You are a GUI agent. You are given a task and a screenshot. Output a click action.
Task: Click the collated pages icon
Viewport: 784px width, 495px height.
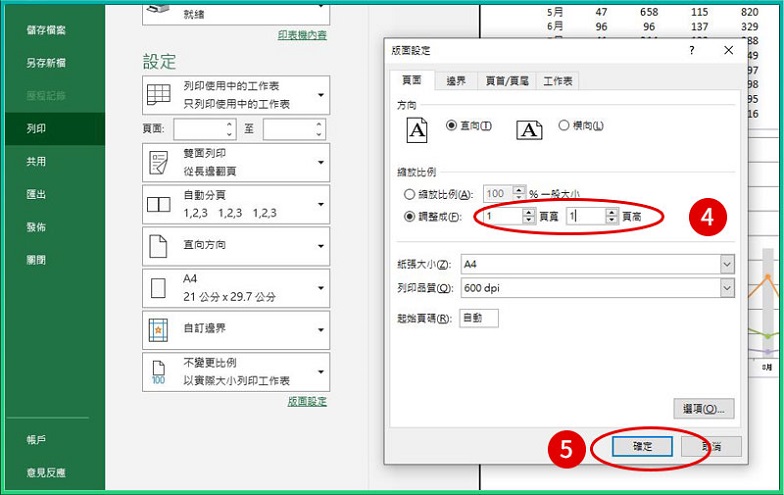pos(158,204)
